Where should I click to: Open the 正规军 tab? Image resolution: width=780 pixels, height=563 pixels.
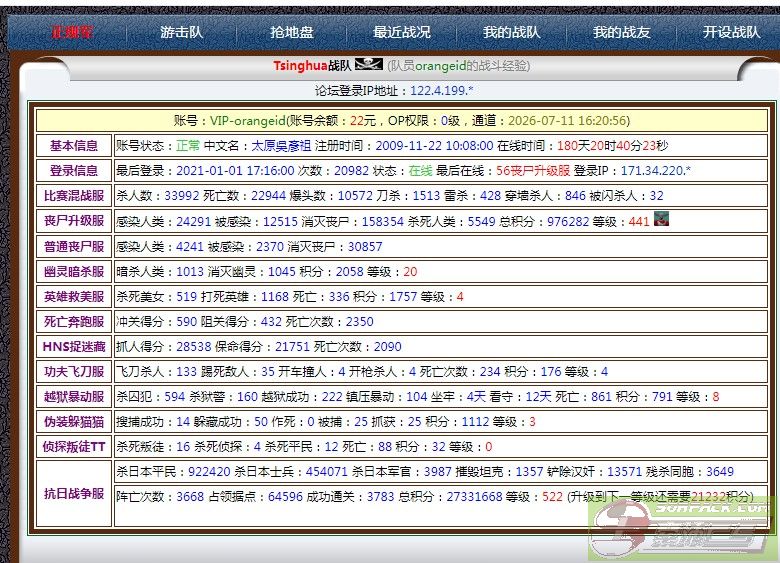(x=72, y=32)
